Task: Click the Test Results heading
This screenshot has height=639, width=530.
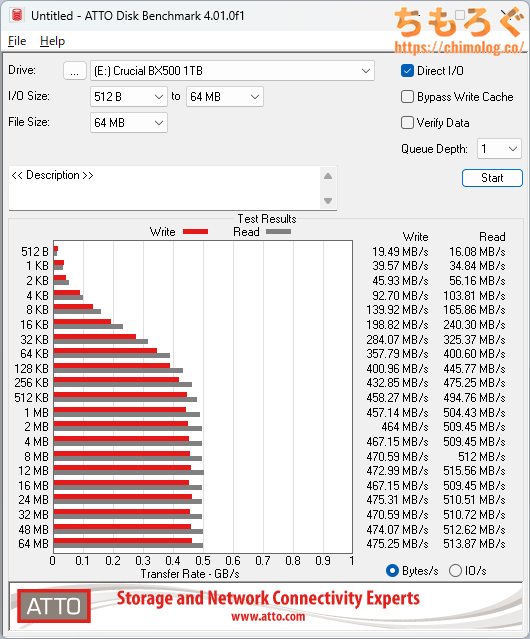Action: pos(267,219)
